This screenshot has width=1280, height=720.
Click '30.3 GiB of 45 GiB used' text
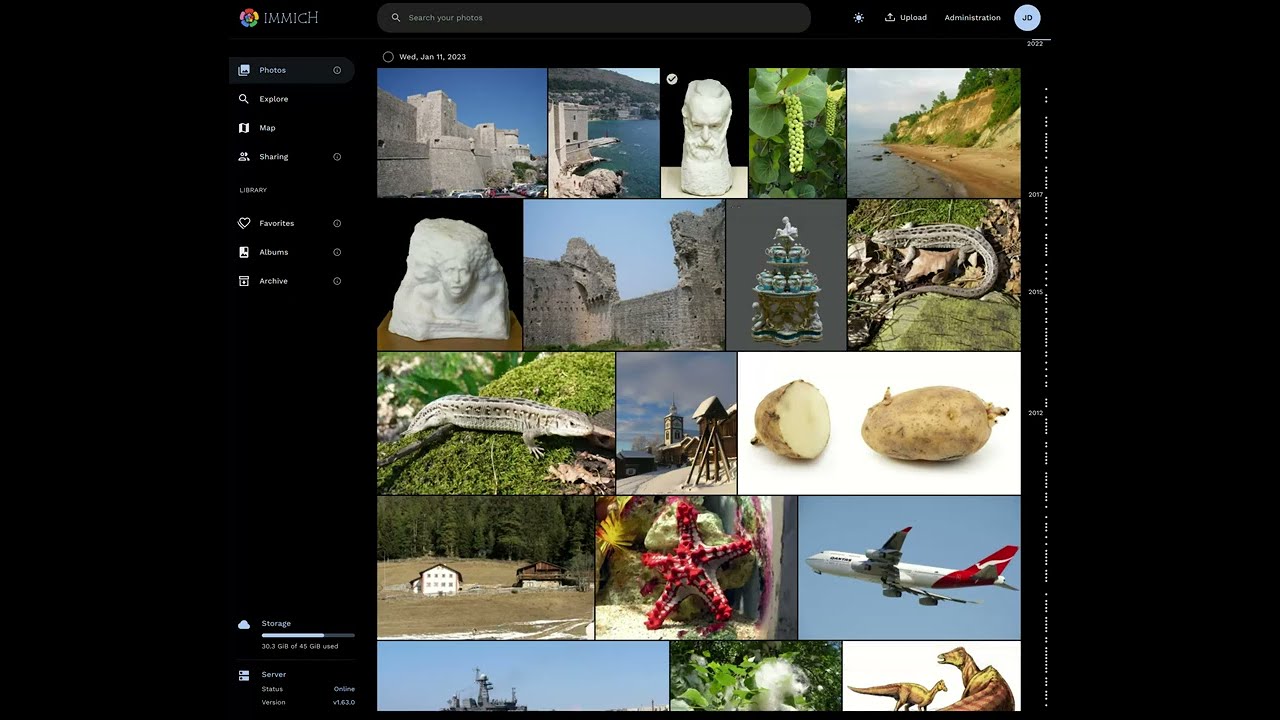300,647
